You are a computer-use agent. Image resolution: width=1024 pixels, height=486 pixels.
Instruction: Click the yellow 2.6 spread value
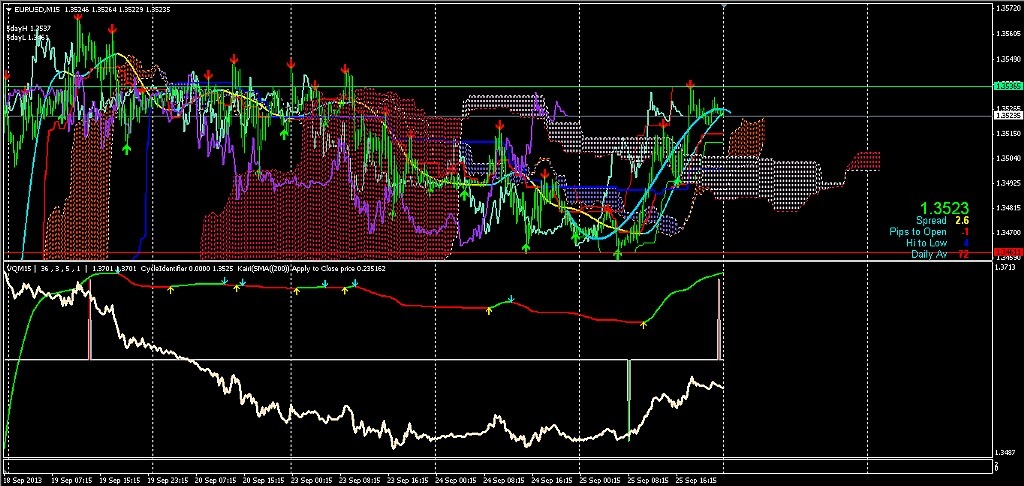pyautogui.click(x=962, y=221)
